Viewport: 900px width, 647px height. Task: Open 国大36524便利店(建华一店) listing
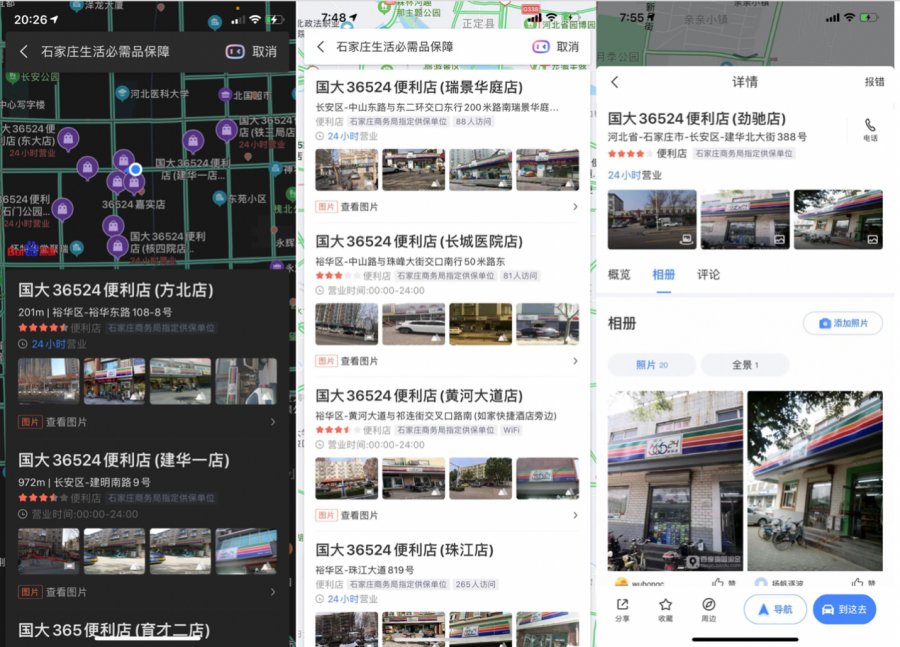pos(123,460)
